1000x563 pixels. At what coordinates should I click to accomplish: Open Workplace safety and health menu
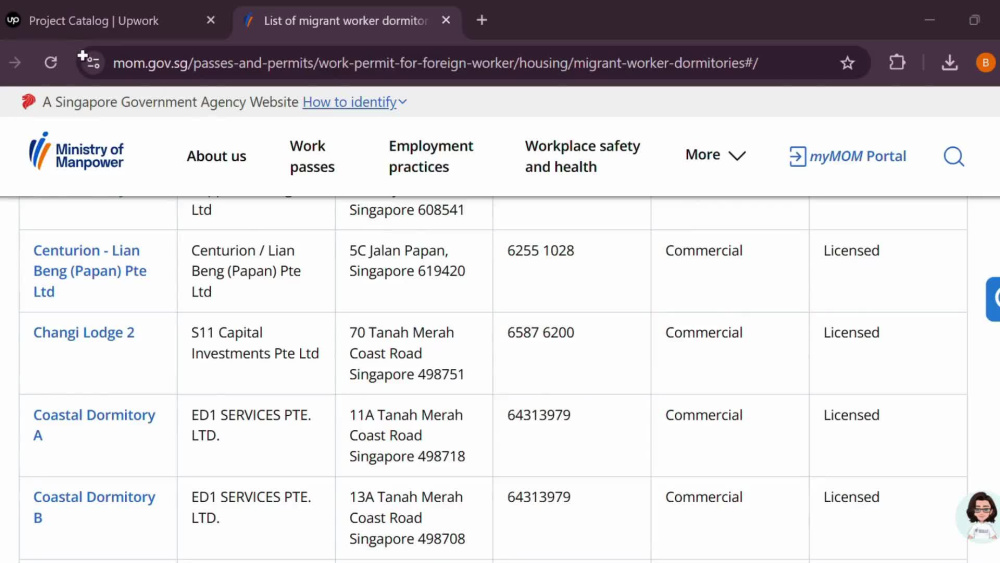(582, 156)
